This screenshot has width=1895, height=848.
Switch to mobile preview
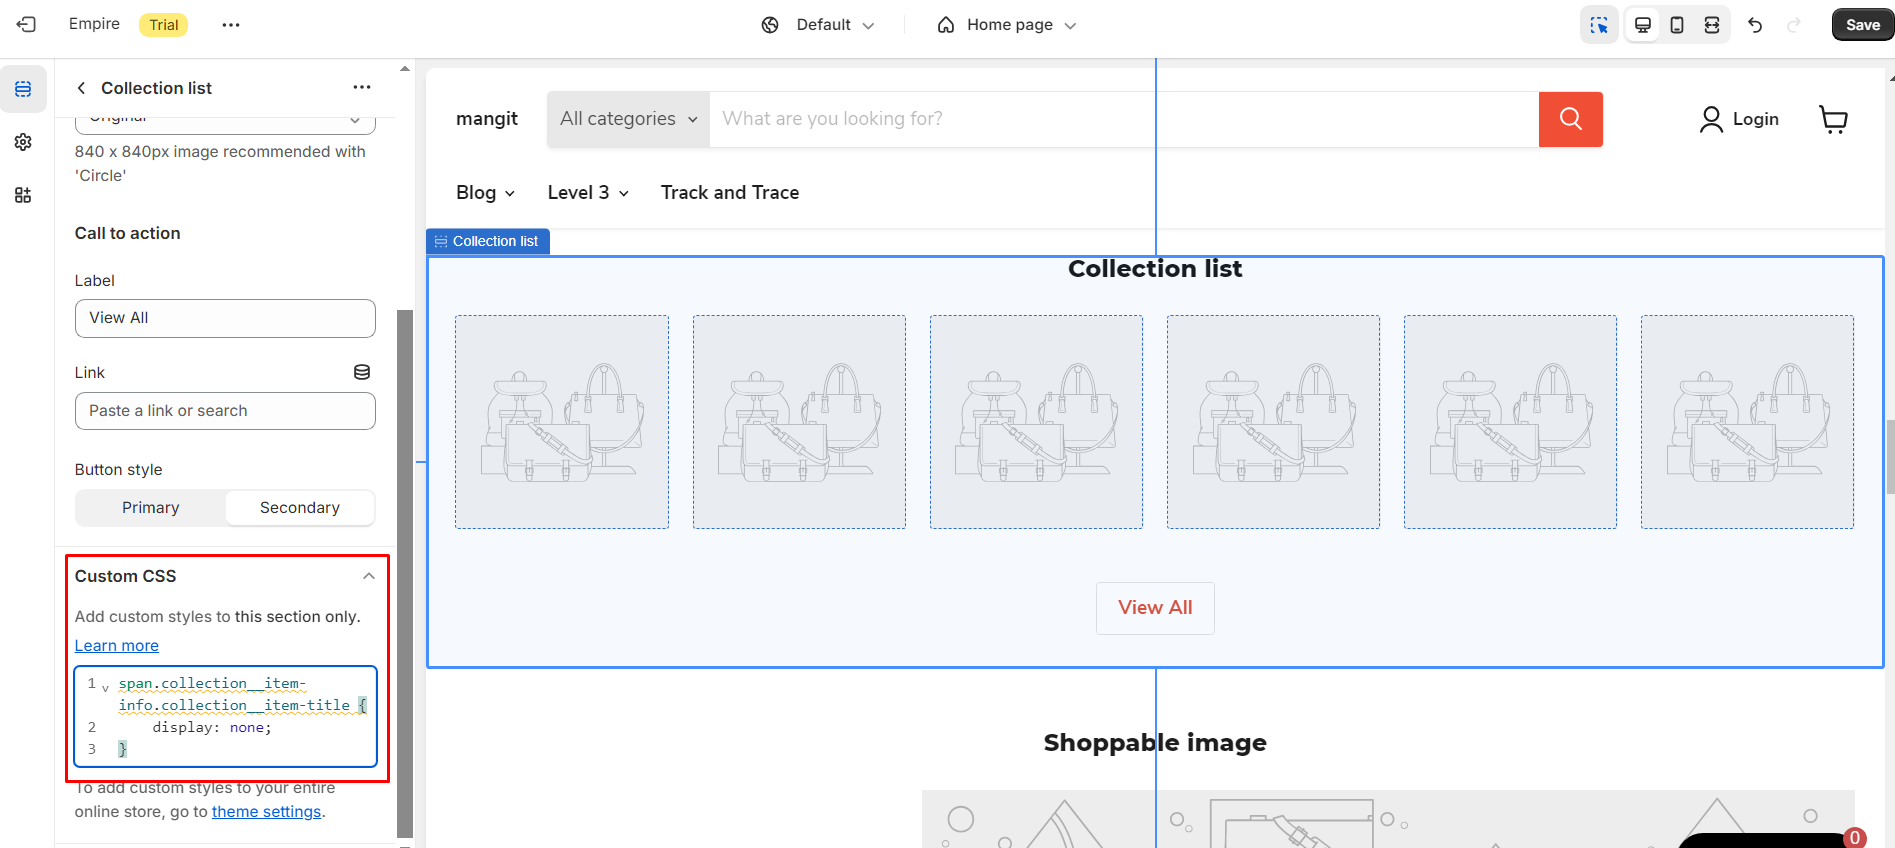(x=1677, y=25)
